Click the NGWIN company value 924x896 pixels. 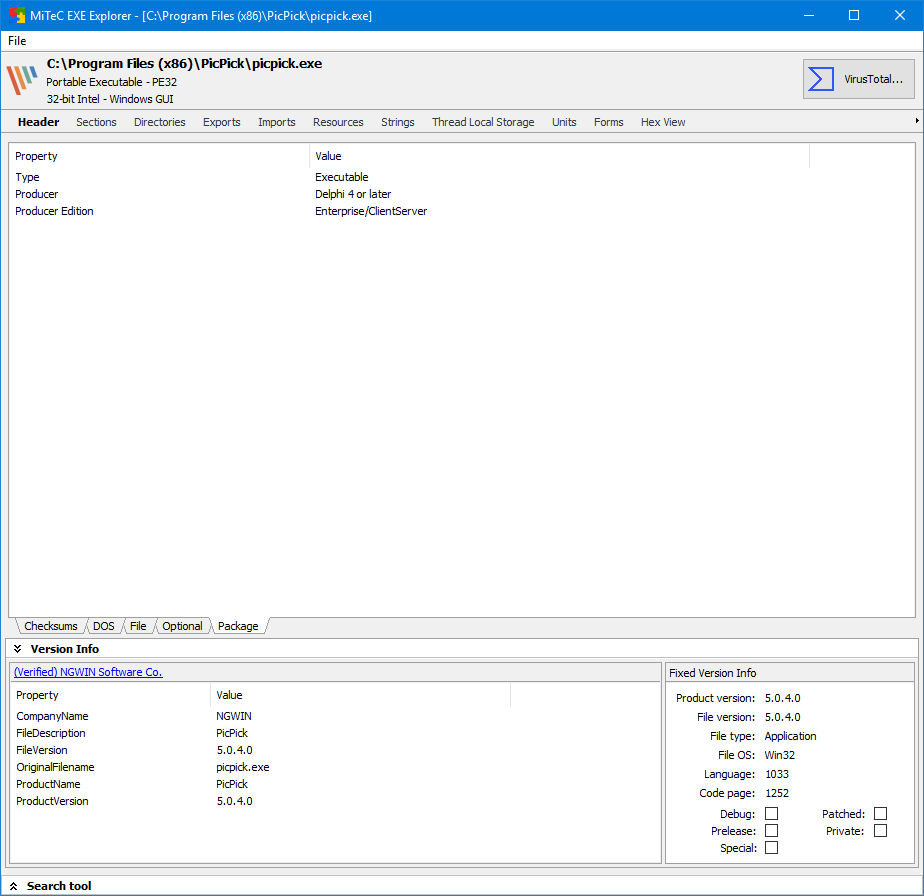click(234, 716)
